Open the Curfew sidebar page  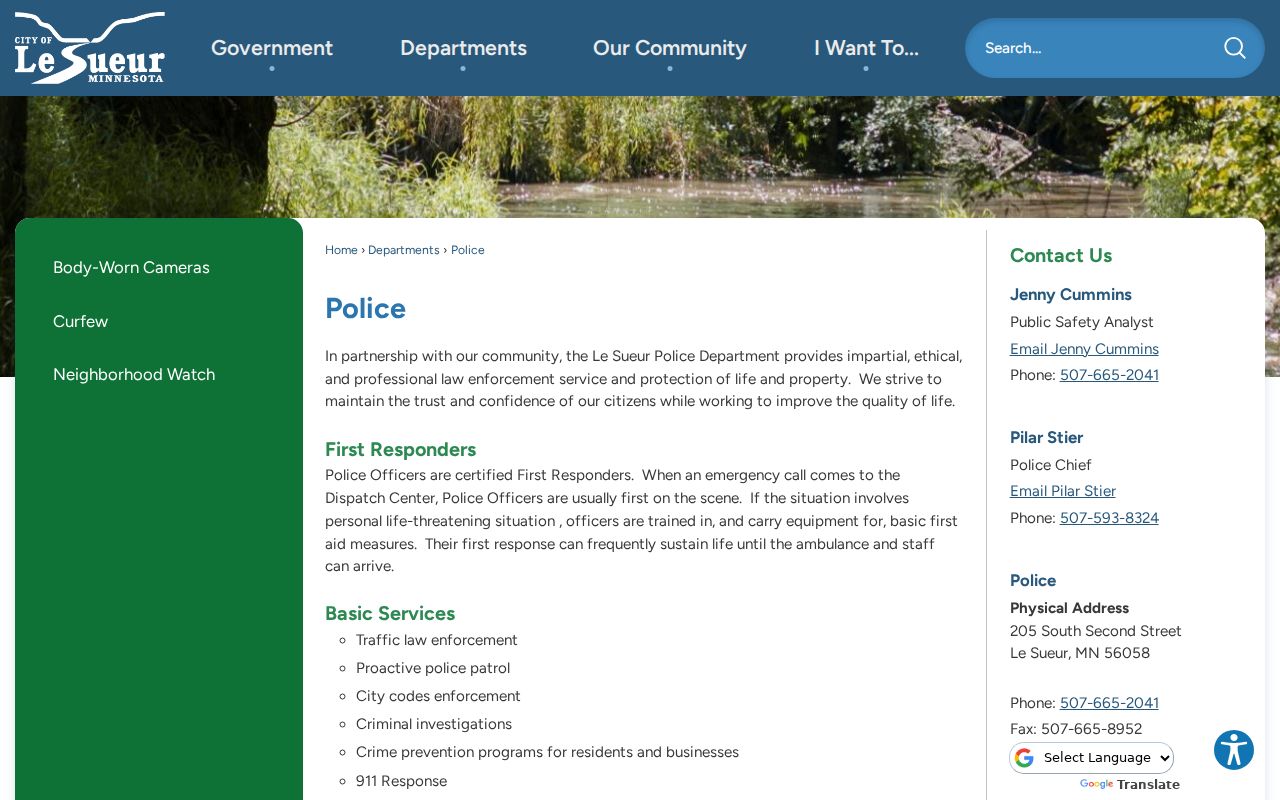tap(80, 321)
